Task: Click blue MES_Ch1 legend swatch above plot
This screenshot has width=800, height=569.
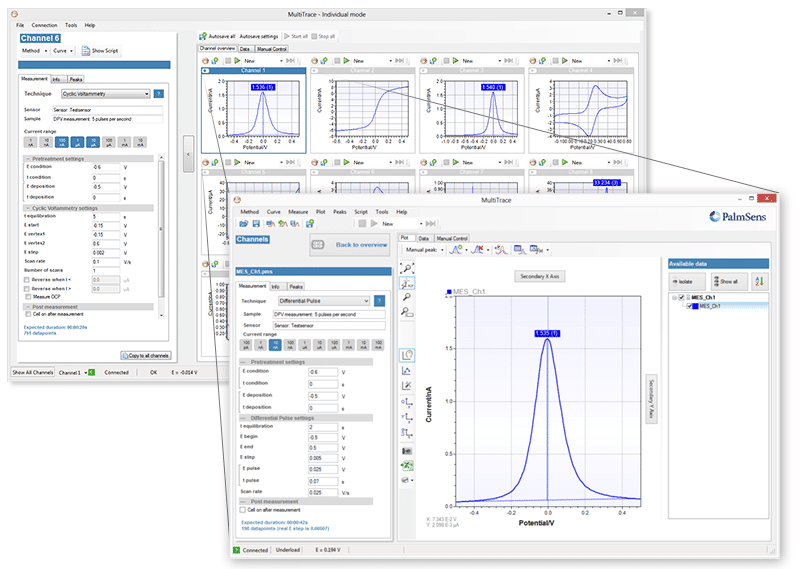Action: pyautogui.click(x=449, y=292)
